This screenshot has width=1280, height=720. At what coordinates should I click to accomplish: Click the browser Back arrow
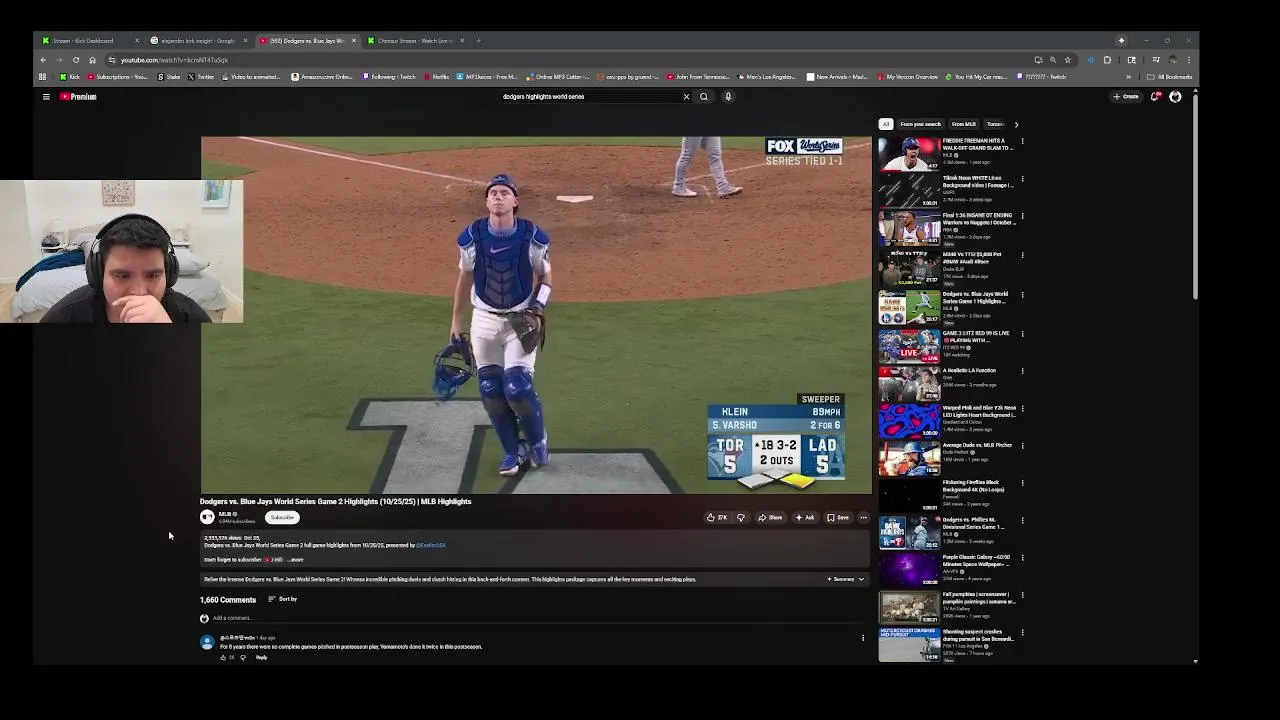[43, 60]
